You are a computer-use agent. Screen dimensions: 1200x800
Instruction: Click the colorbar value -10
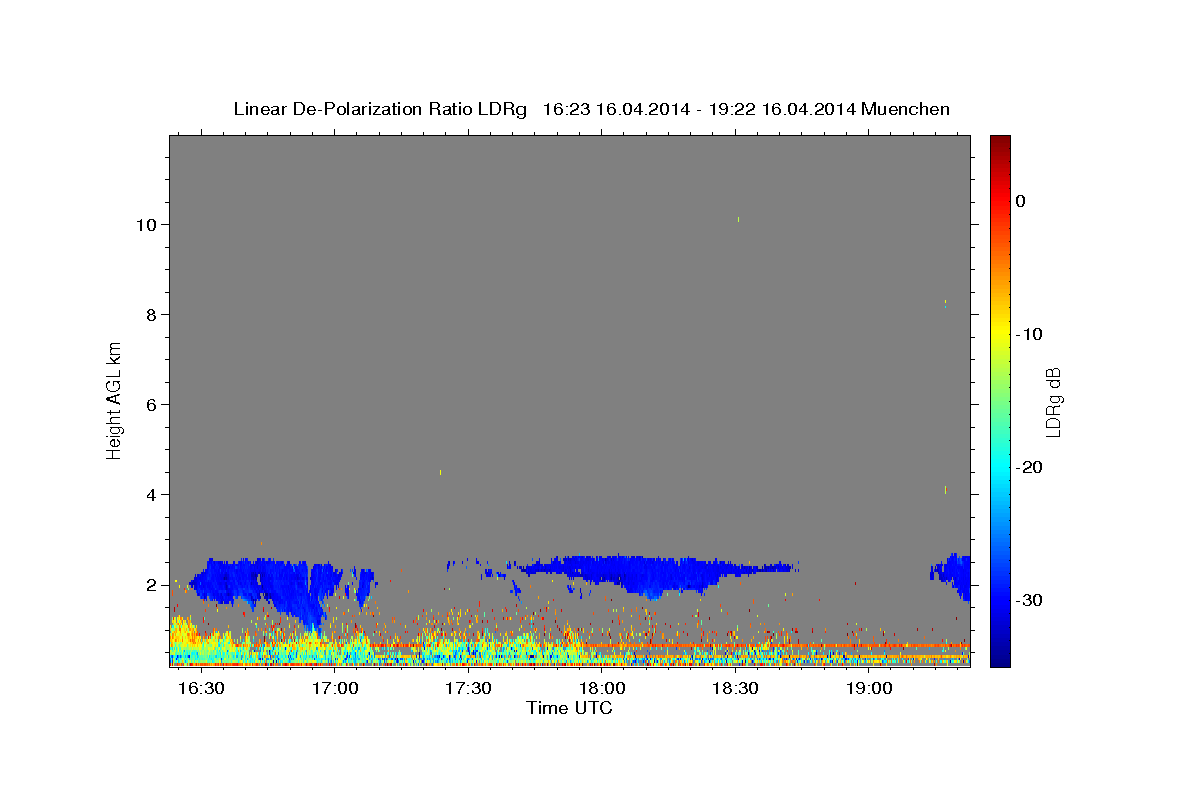coord(1030,334)
